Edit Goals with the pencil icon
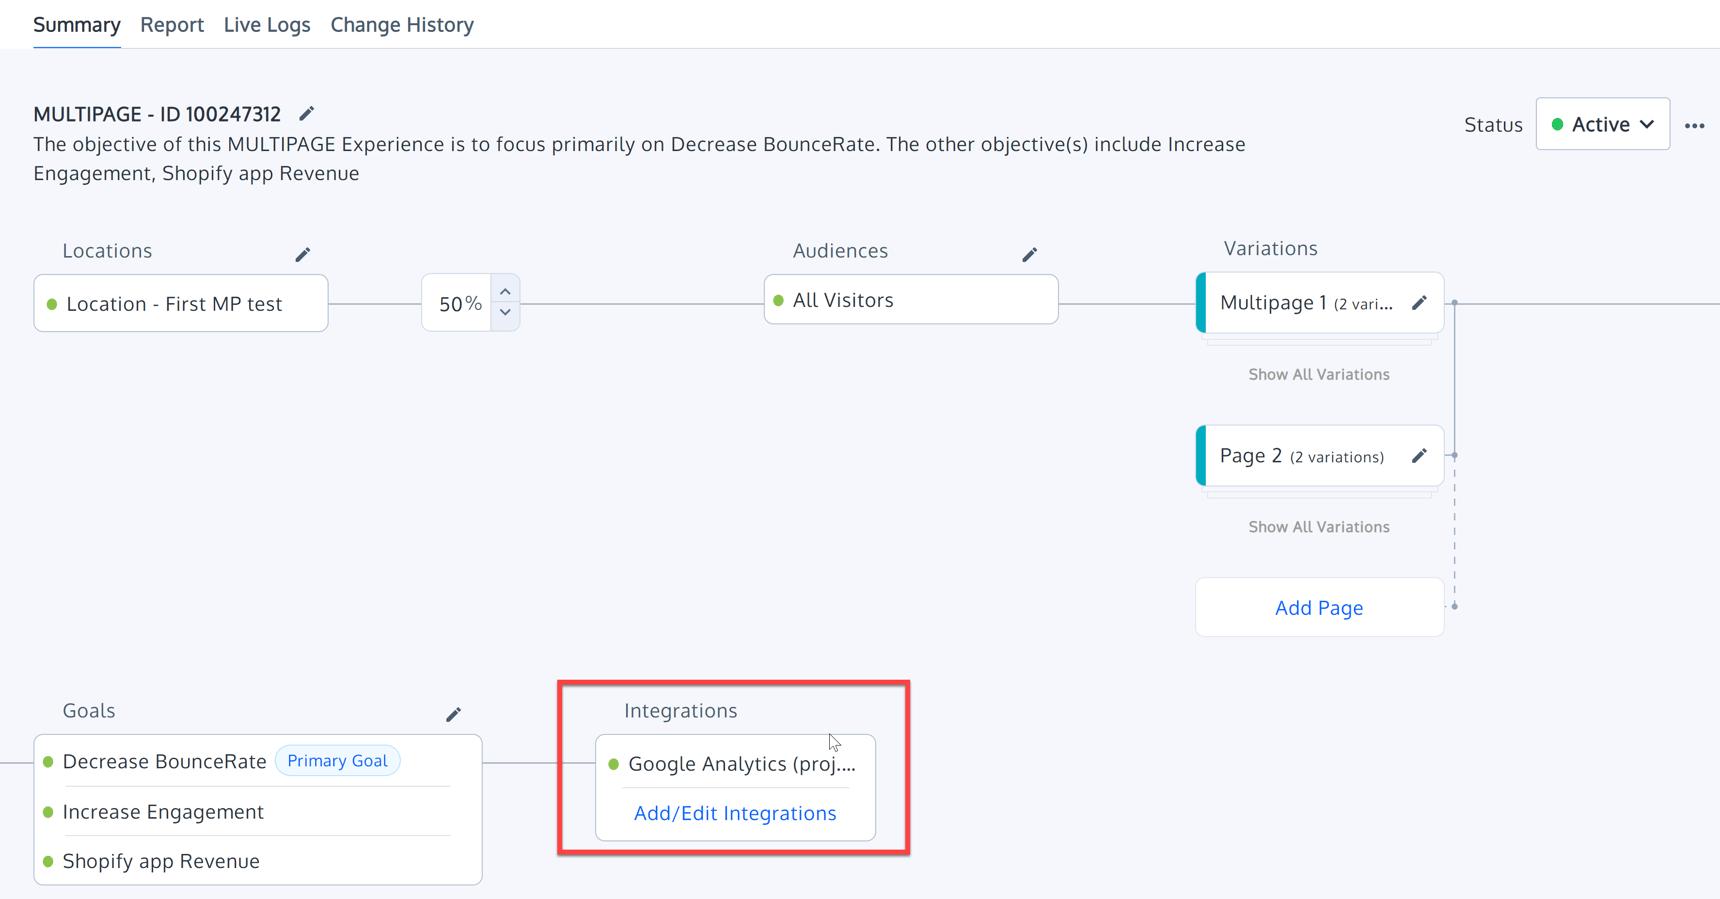Viewport: 1720px width, 899px height. (454, 714)
